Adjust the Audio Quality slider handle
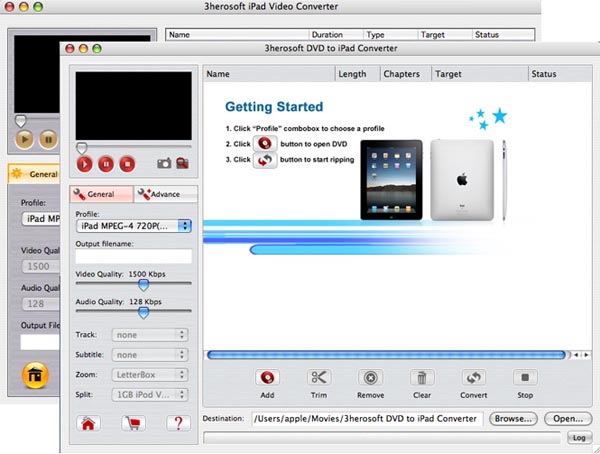The image size is (600, 454). pyautogui.click(x=143, y=313)
